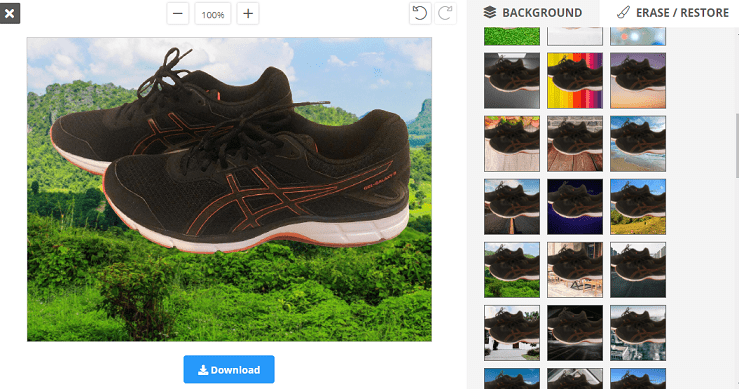The image size is (739, 389).
Task: Switch to the BACKGROUND tab
Action: 533,13
